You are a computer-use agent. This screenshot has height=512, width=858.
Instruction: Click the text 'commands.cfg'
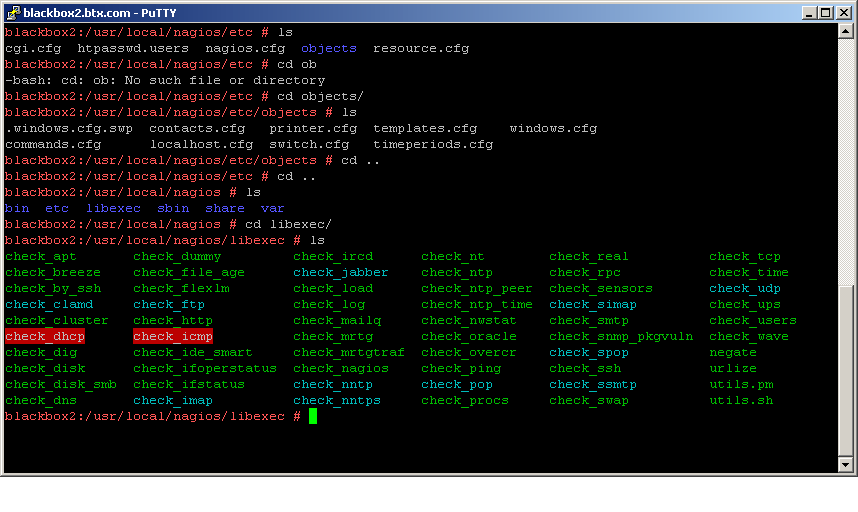(53, 144)
